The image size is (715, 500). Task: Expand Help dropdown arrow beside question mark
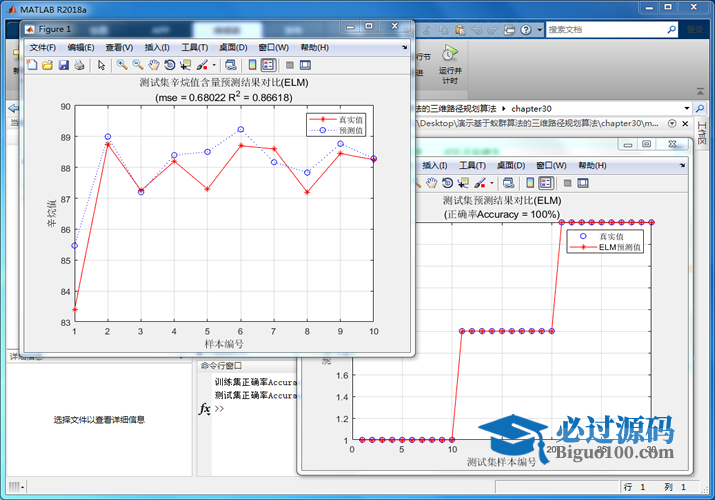click(539, 30)
